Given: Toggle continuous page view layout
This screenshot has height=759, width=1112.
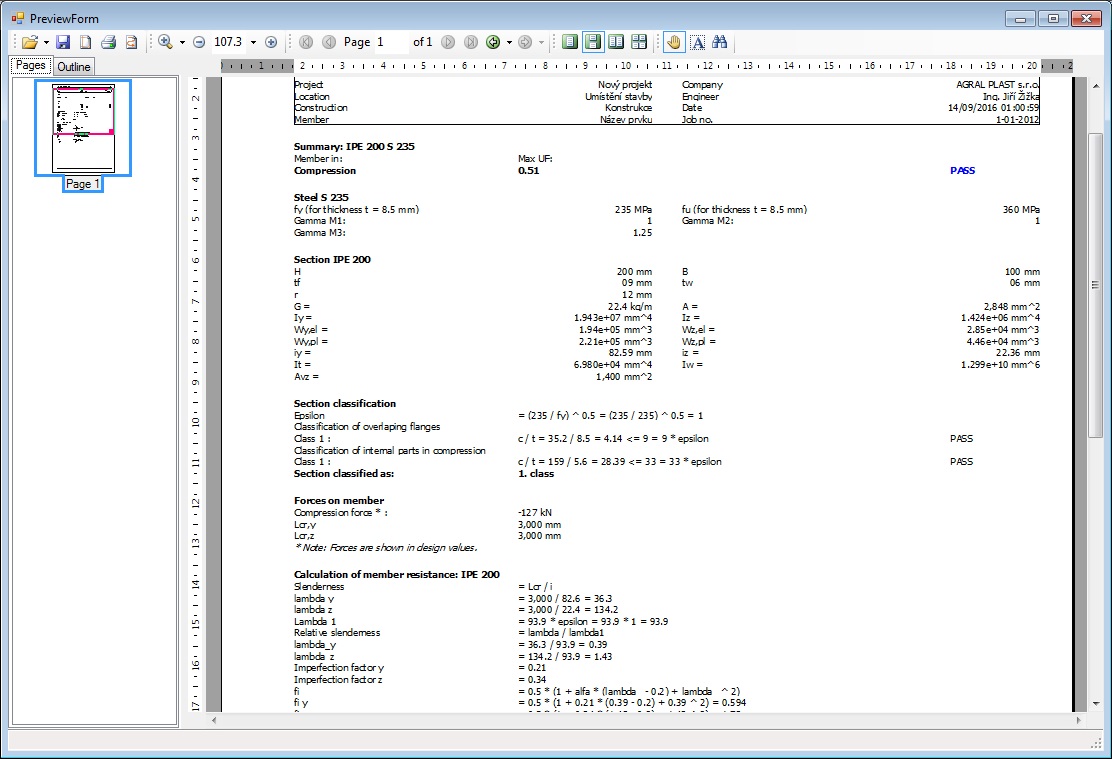Looking at the screenshot, I should point(593,42).
